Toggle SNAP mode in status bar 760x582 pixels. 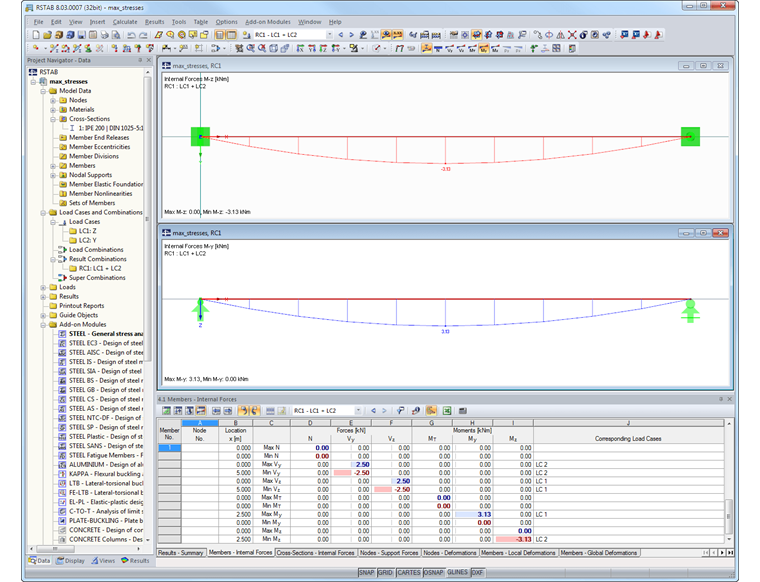pyautogui.click(x=367, y=573)
